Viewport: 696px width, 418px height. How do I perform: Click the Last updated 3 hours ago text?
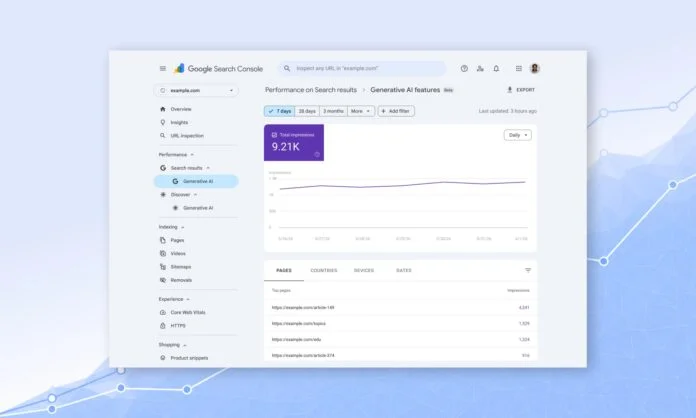point(507,111)
